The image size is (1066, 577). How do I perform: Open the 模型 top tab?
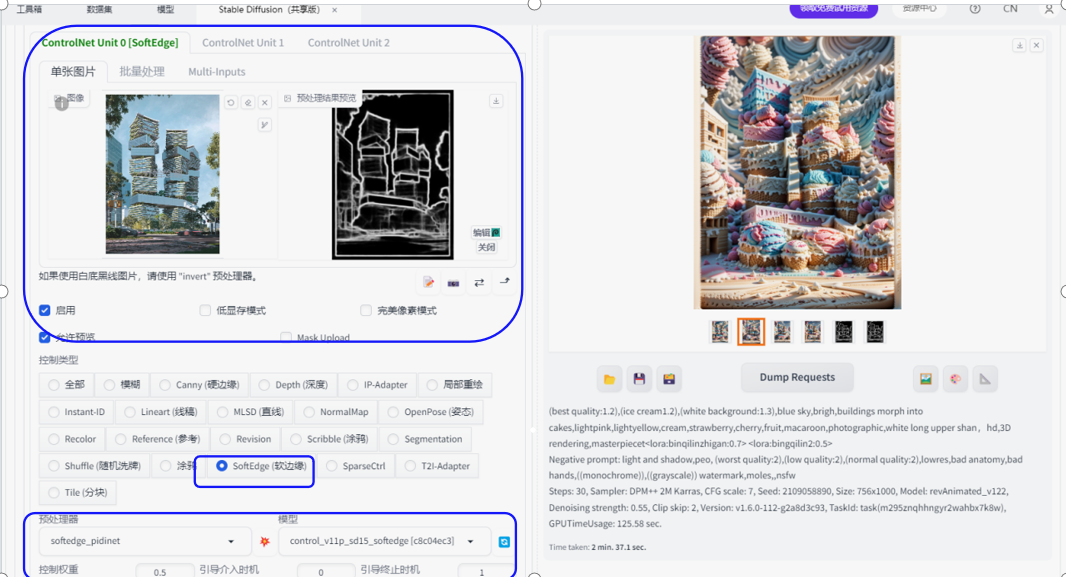[x=165, y=10]
